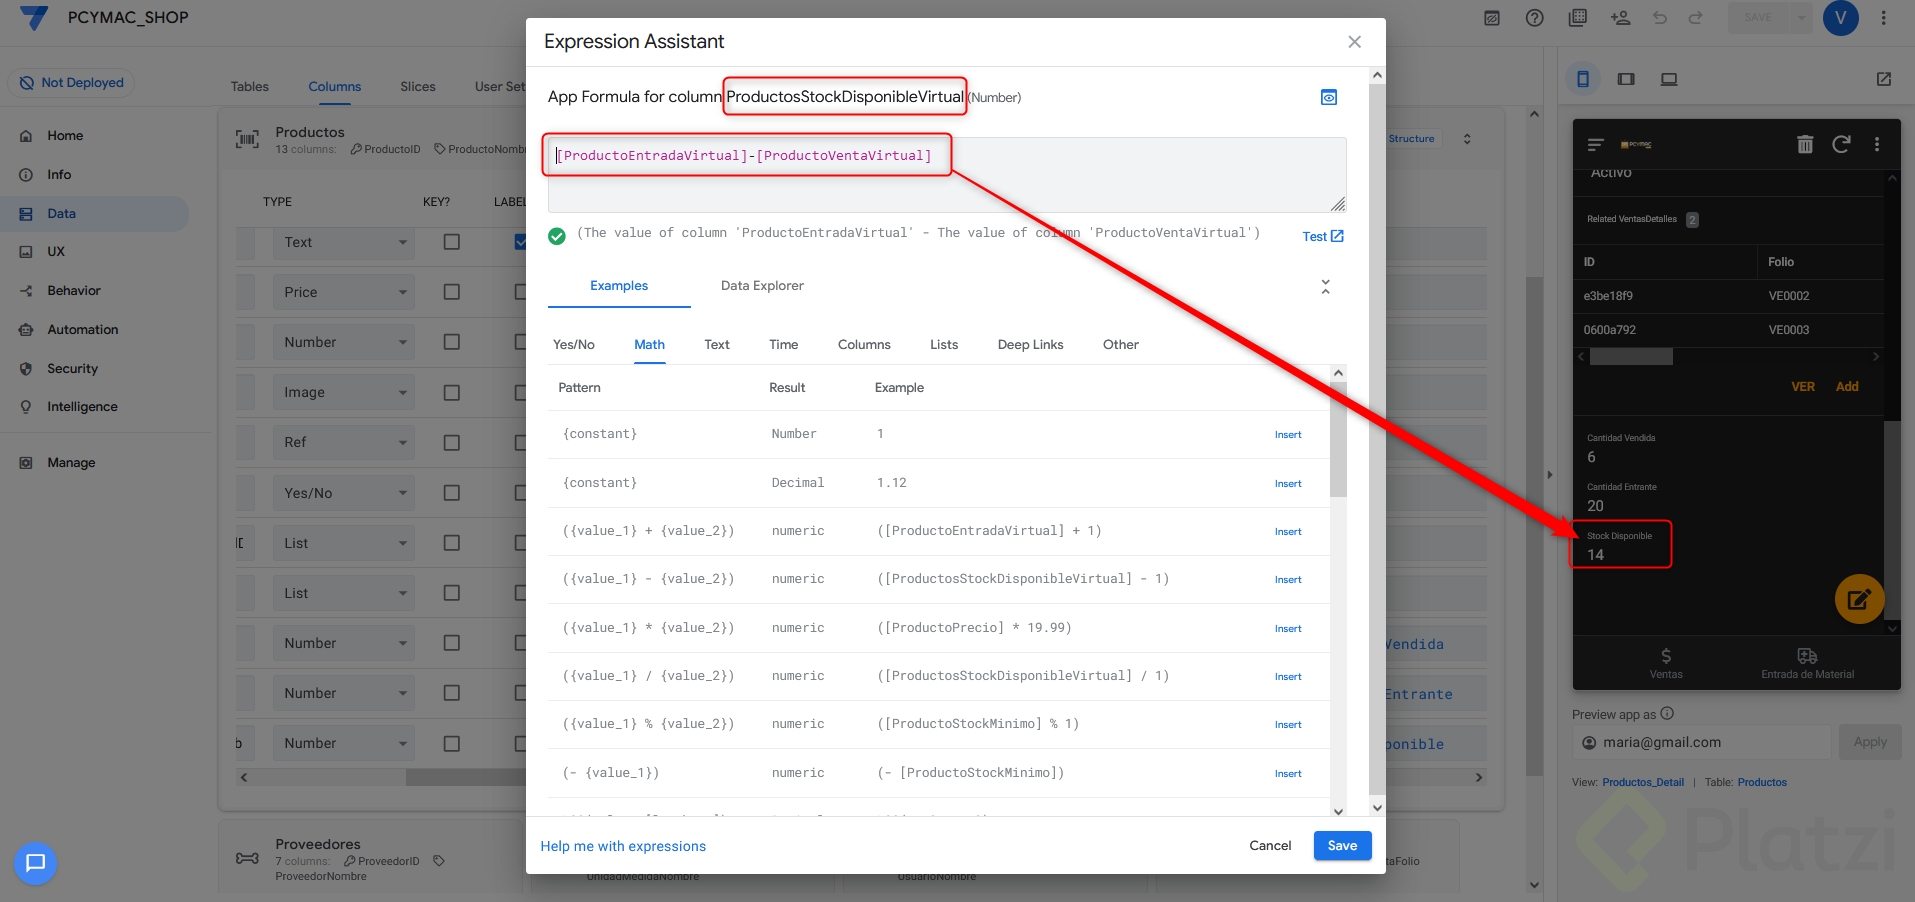1915x902 pixels.
Task: Open Automation section in sidebar
Action: [83, 330]
